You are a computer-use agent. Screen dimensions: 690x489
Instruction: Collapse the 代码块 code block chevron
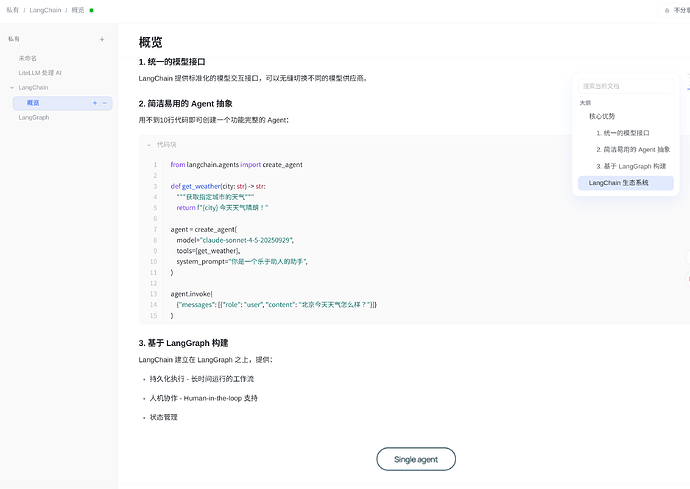pos(149,145)
